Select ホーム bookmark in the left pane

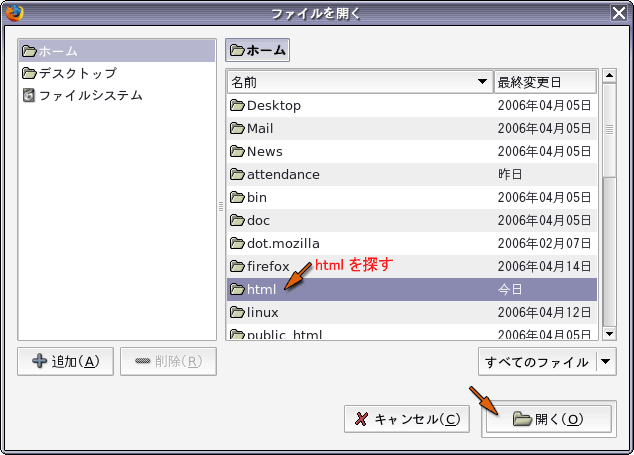(117, 51)
